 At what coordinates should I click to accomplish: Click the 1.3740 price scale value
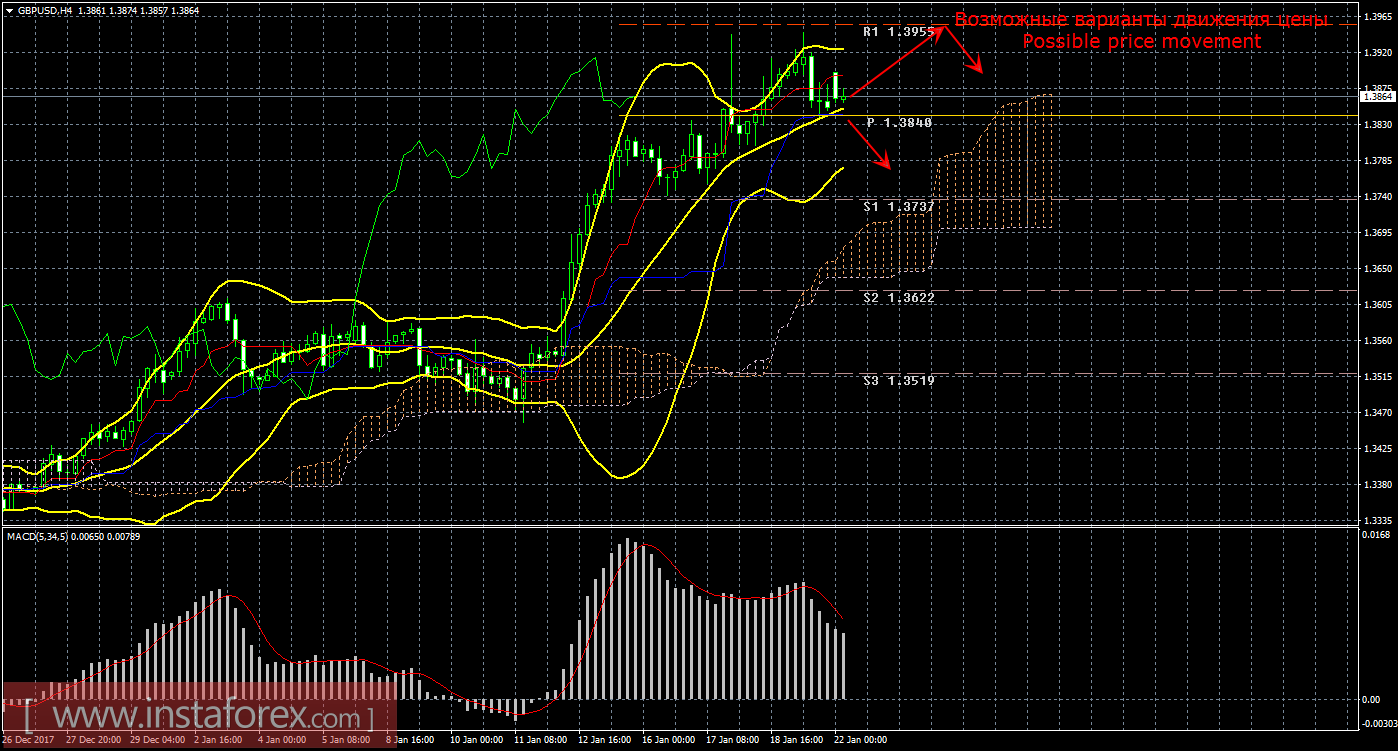click(1377, 197)
